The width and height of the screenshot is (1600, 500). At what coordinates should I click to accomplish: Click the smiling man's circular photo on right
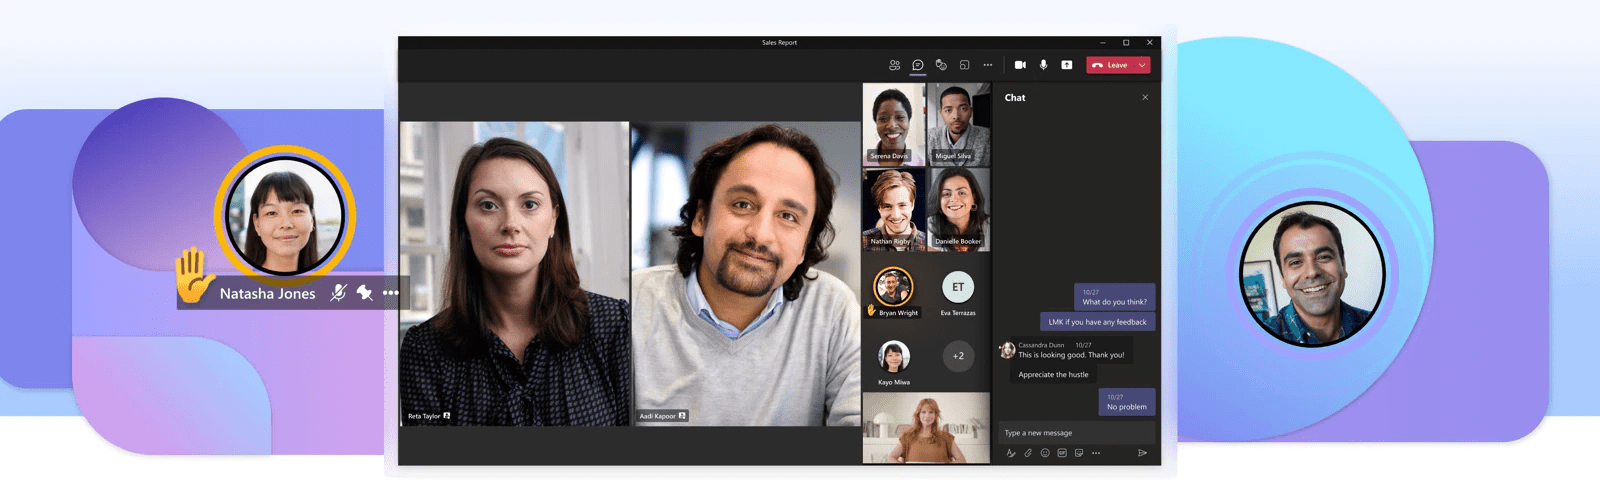[1312, 274]
